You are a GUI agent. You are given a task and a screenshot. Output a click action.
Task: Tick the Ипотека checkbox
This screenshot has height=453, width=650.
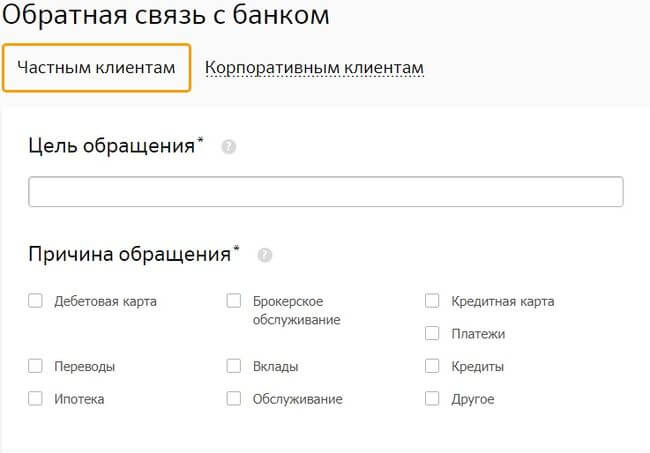(36, 398)
